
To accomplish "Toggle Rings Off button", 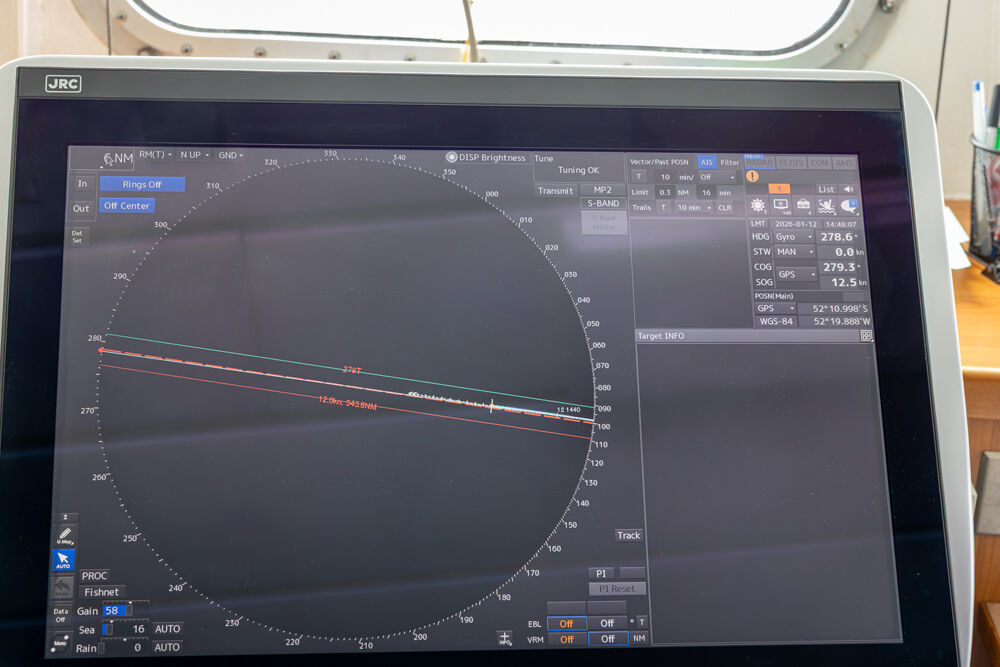I will pos(142,184).
